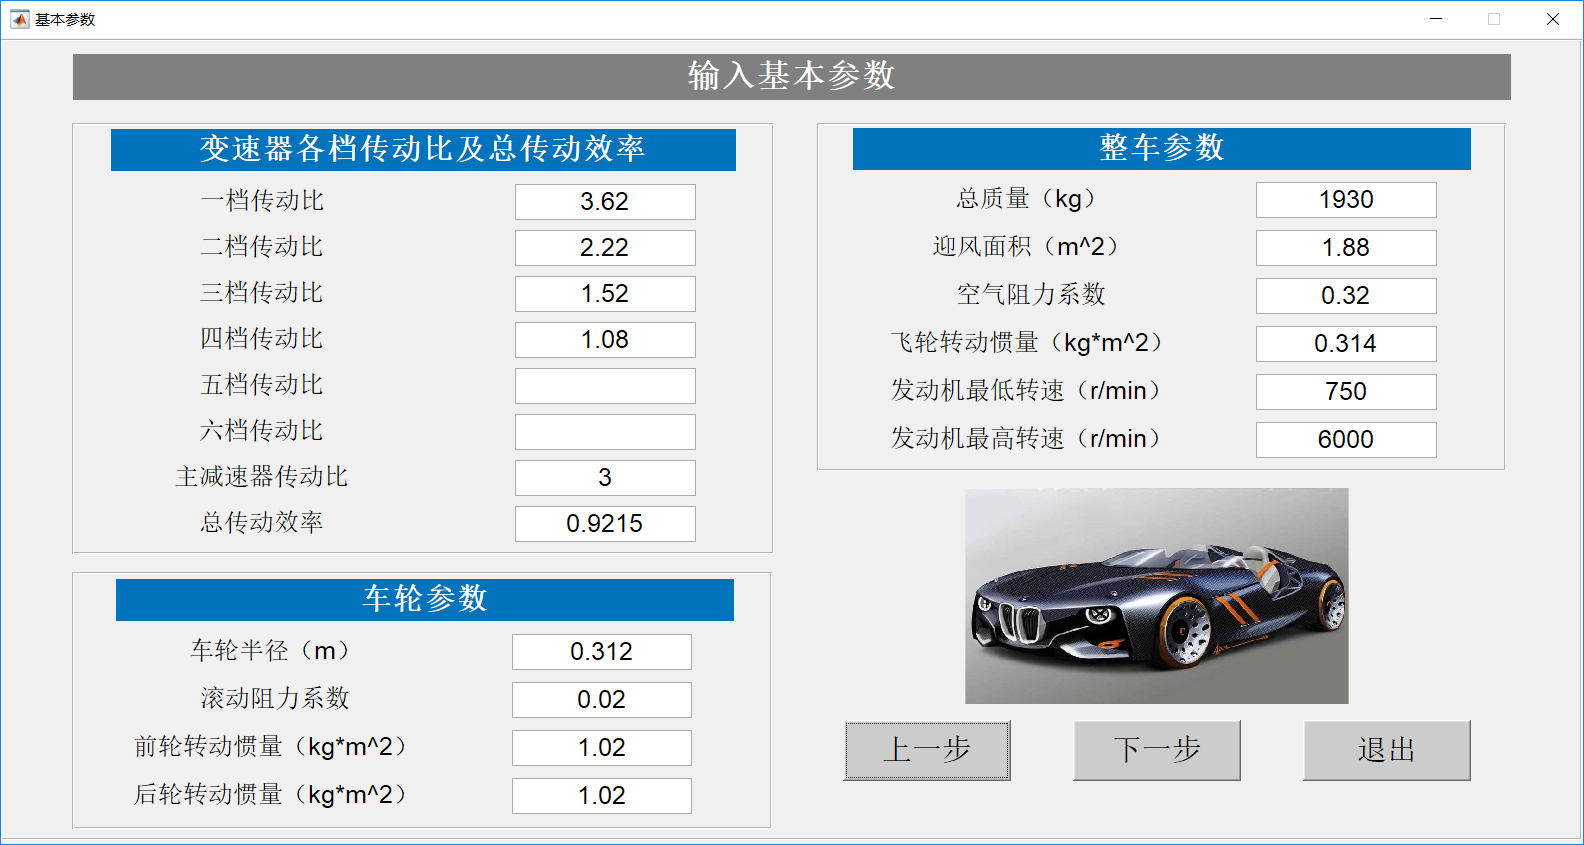This screenshot has width=1584, height=845.
Task: Select the empty 六档传动比 field
Action: click(605, 432)
